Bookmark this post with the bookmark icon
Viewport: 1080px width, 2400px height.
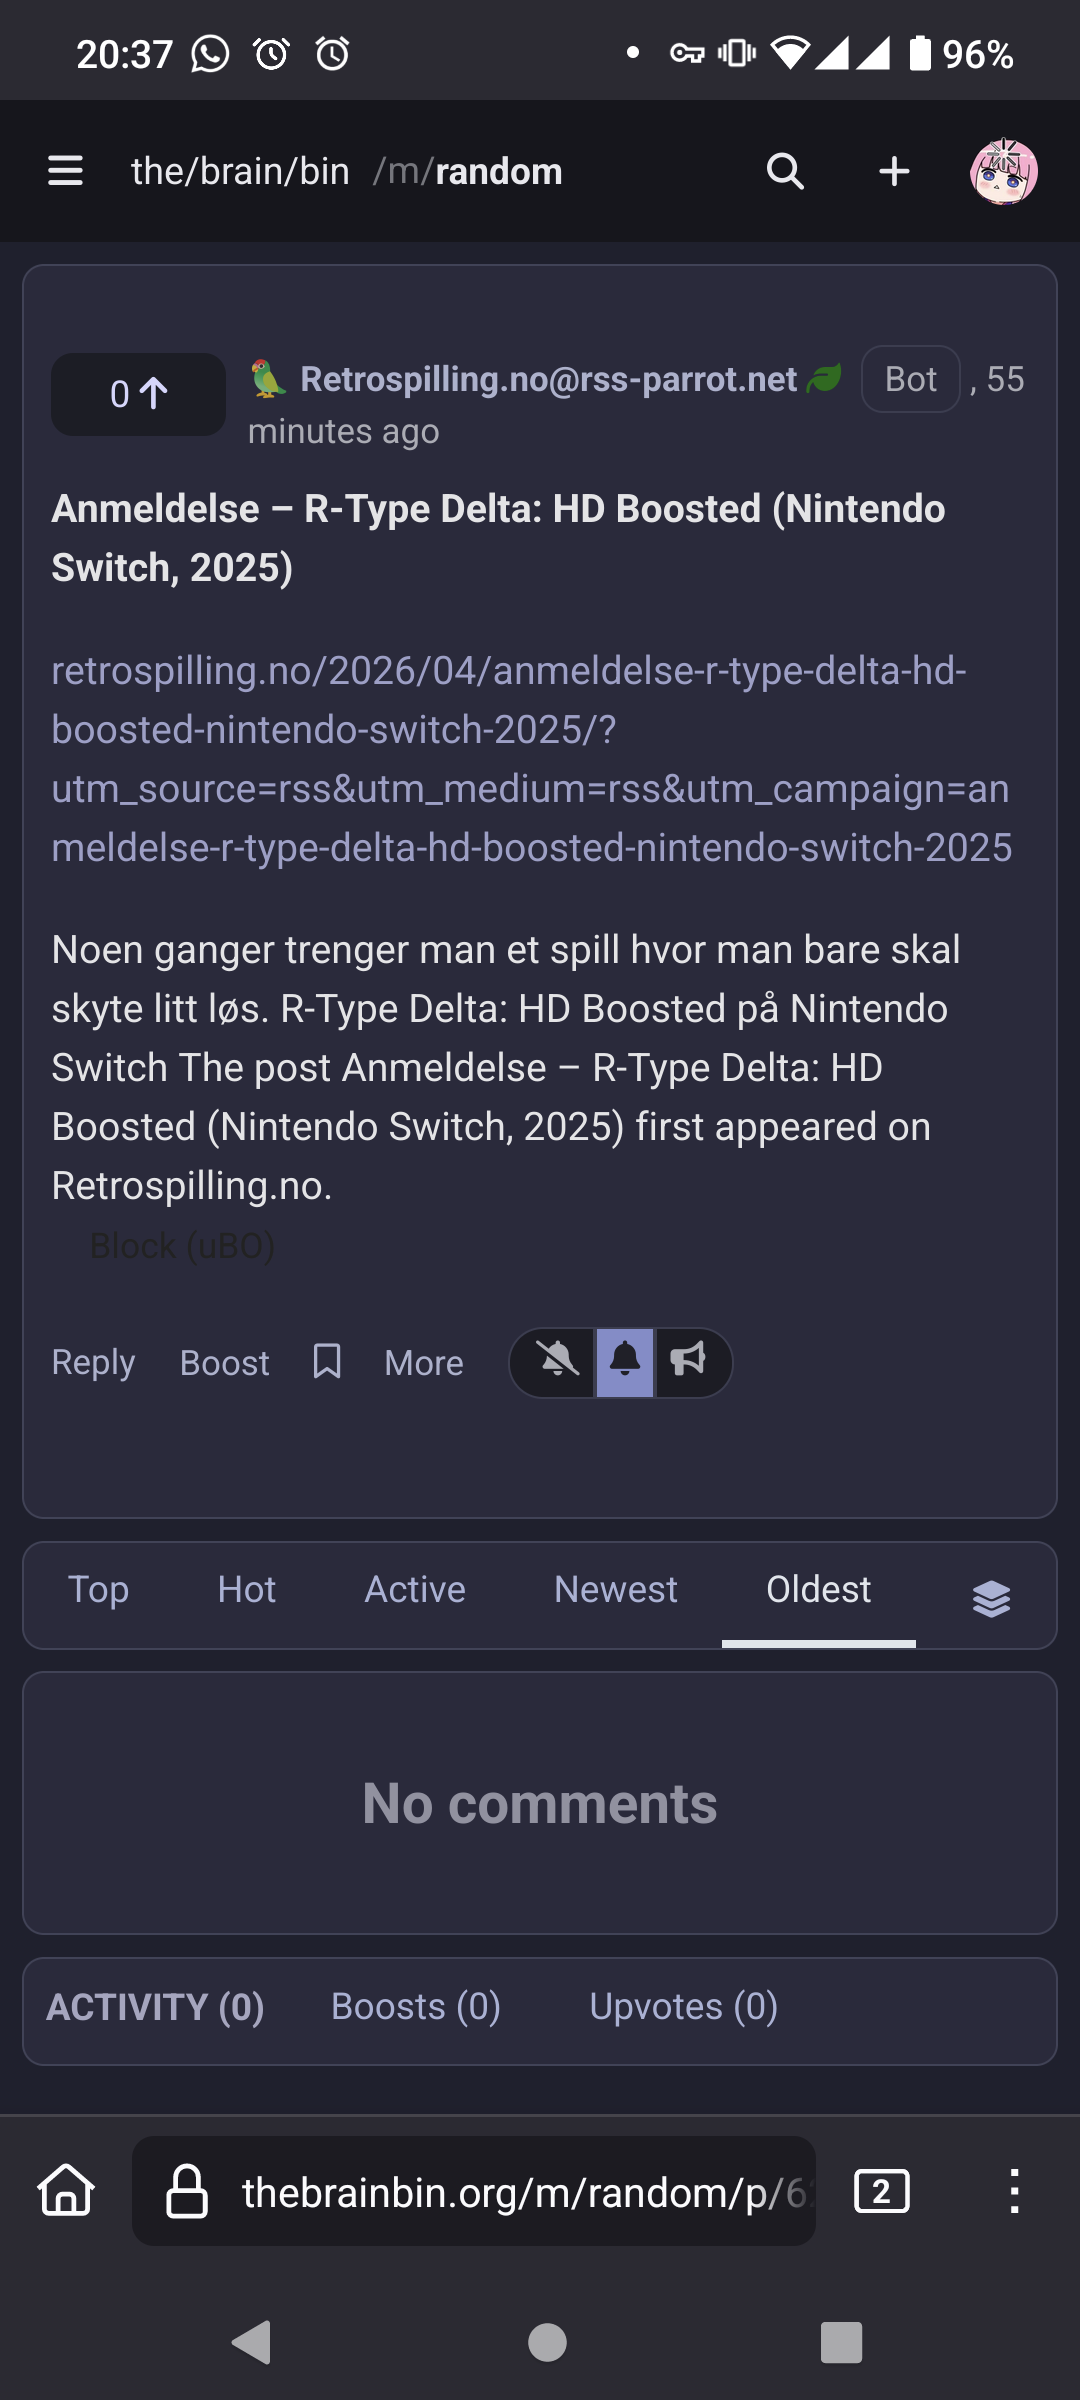click(x=327, y=1362)
